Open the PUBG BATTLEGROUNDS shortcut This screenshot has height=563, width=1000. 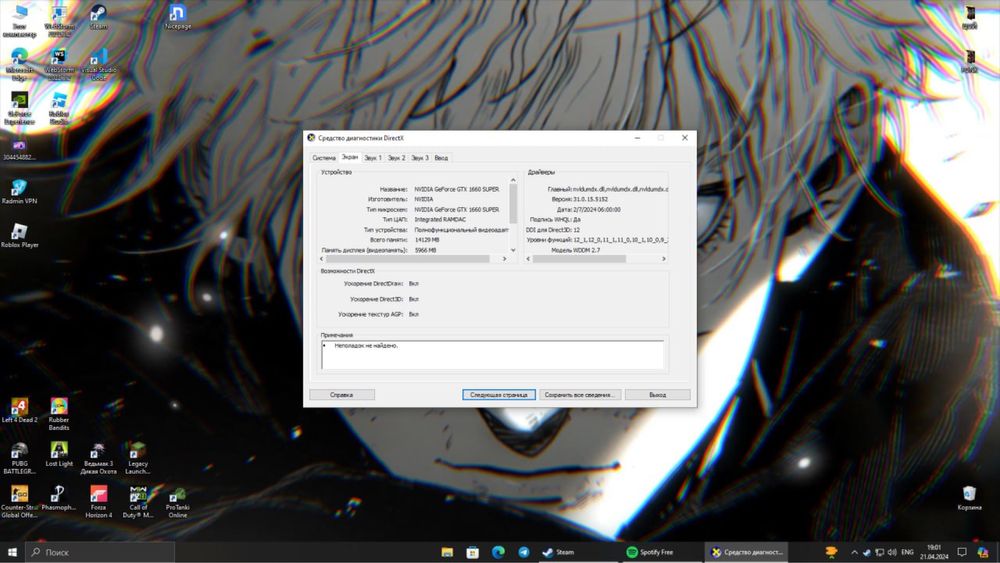19,458
